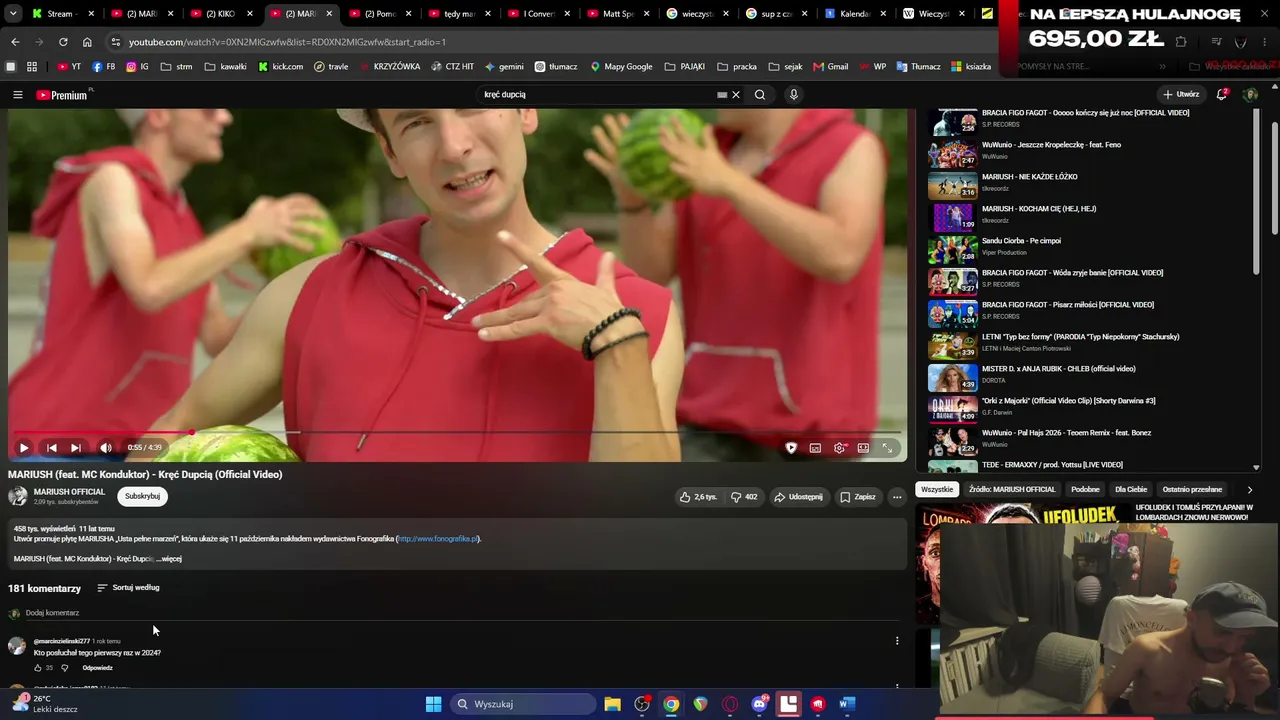Screen dimensions: 1280x720
Task: Reply with Odpowiedz on first comment
Action: tap(97, 668)
